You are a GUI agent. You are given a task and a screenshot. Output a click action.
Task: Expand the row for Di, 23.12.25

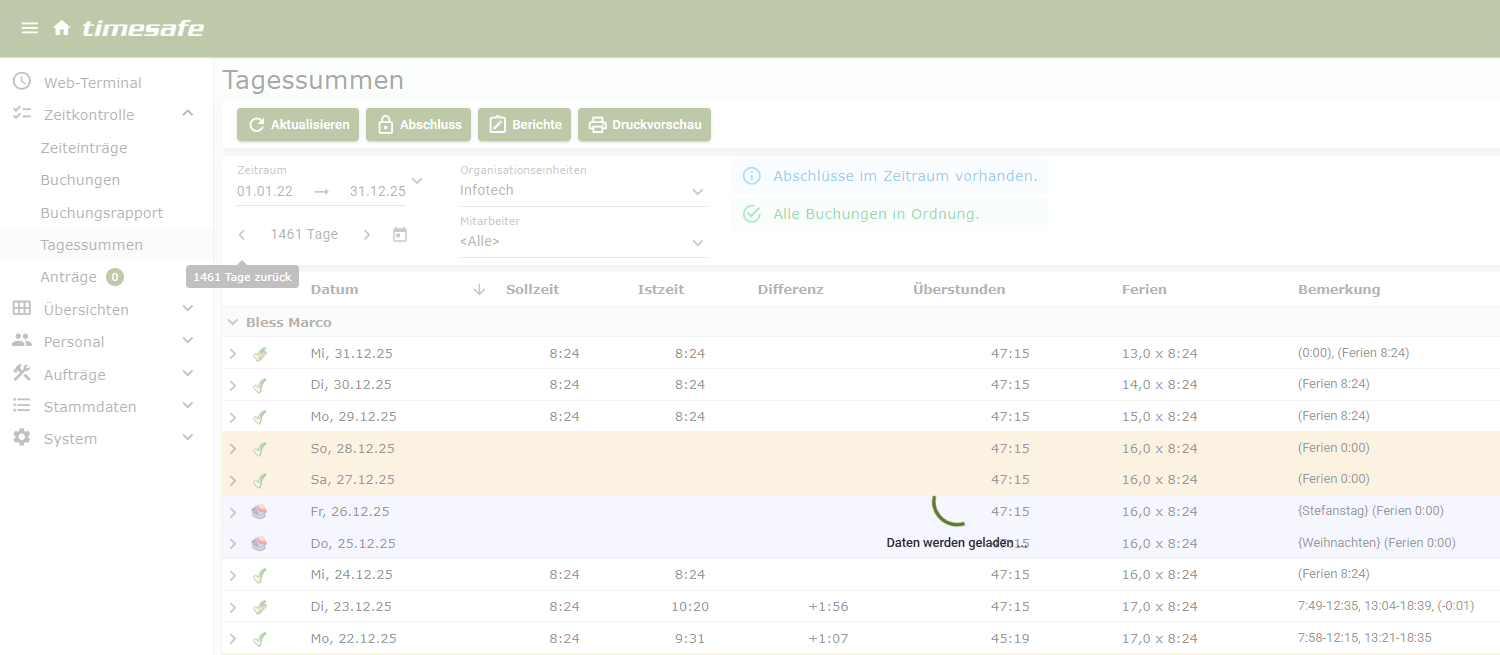[233, 607]
